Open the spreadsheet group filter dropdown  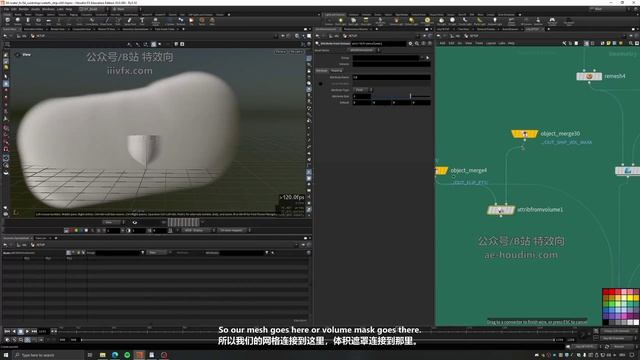point(142,253)
